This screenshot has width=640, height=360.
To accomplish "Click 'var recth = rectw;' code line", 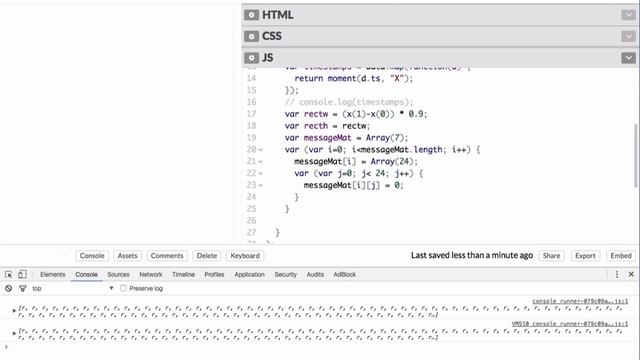I will coord(327,126).
